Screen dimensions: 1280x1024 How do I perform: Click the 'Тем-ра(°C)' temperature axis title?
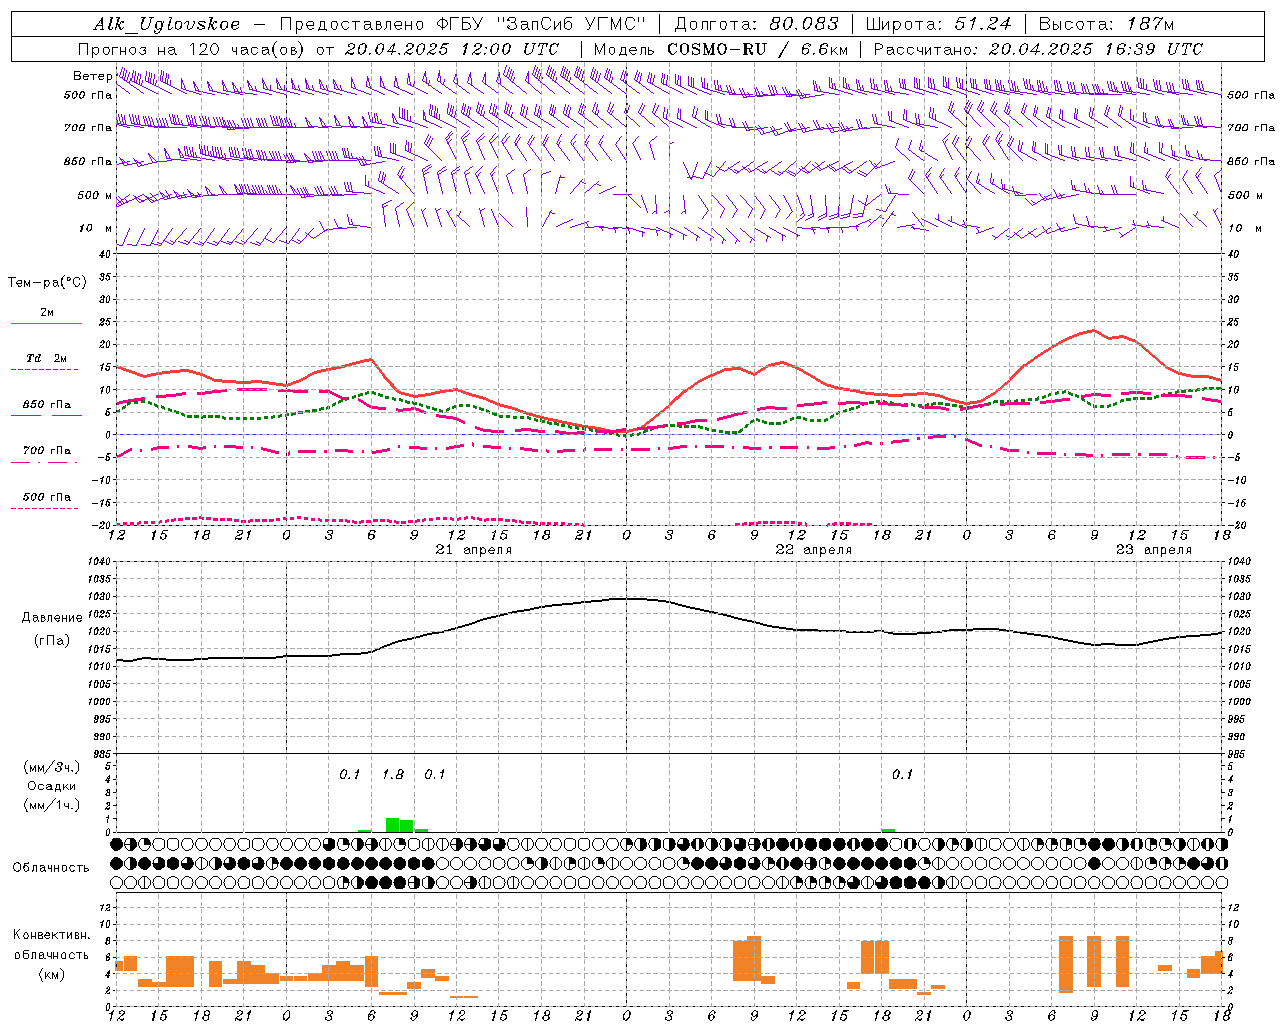click(x=47, y=283)
